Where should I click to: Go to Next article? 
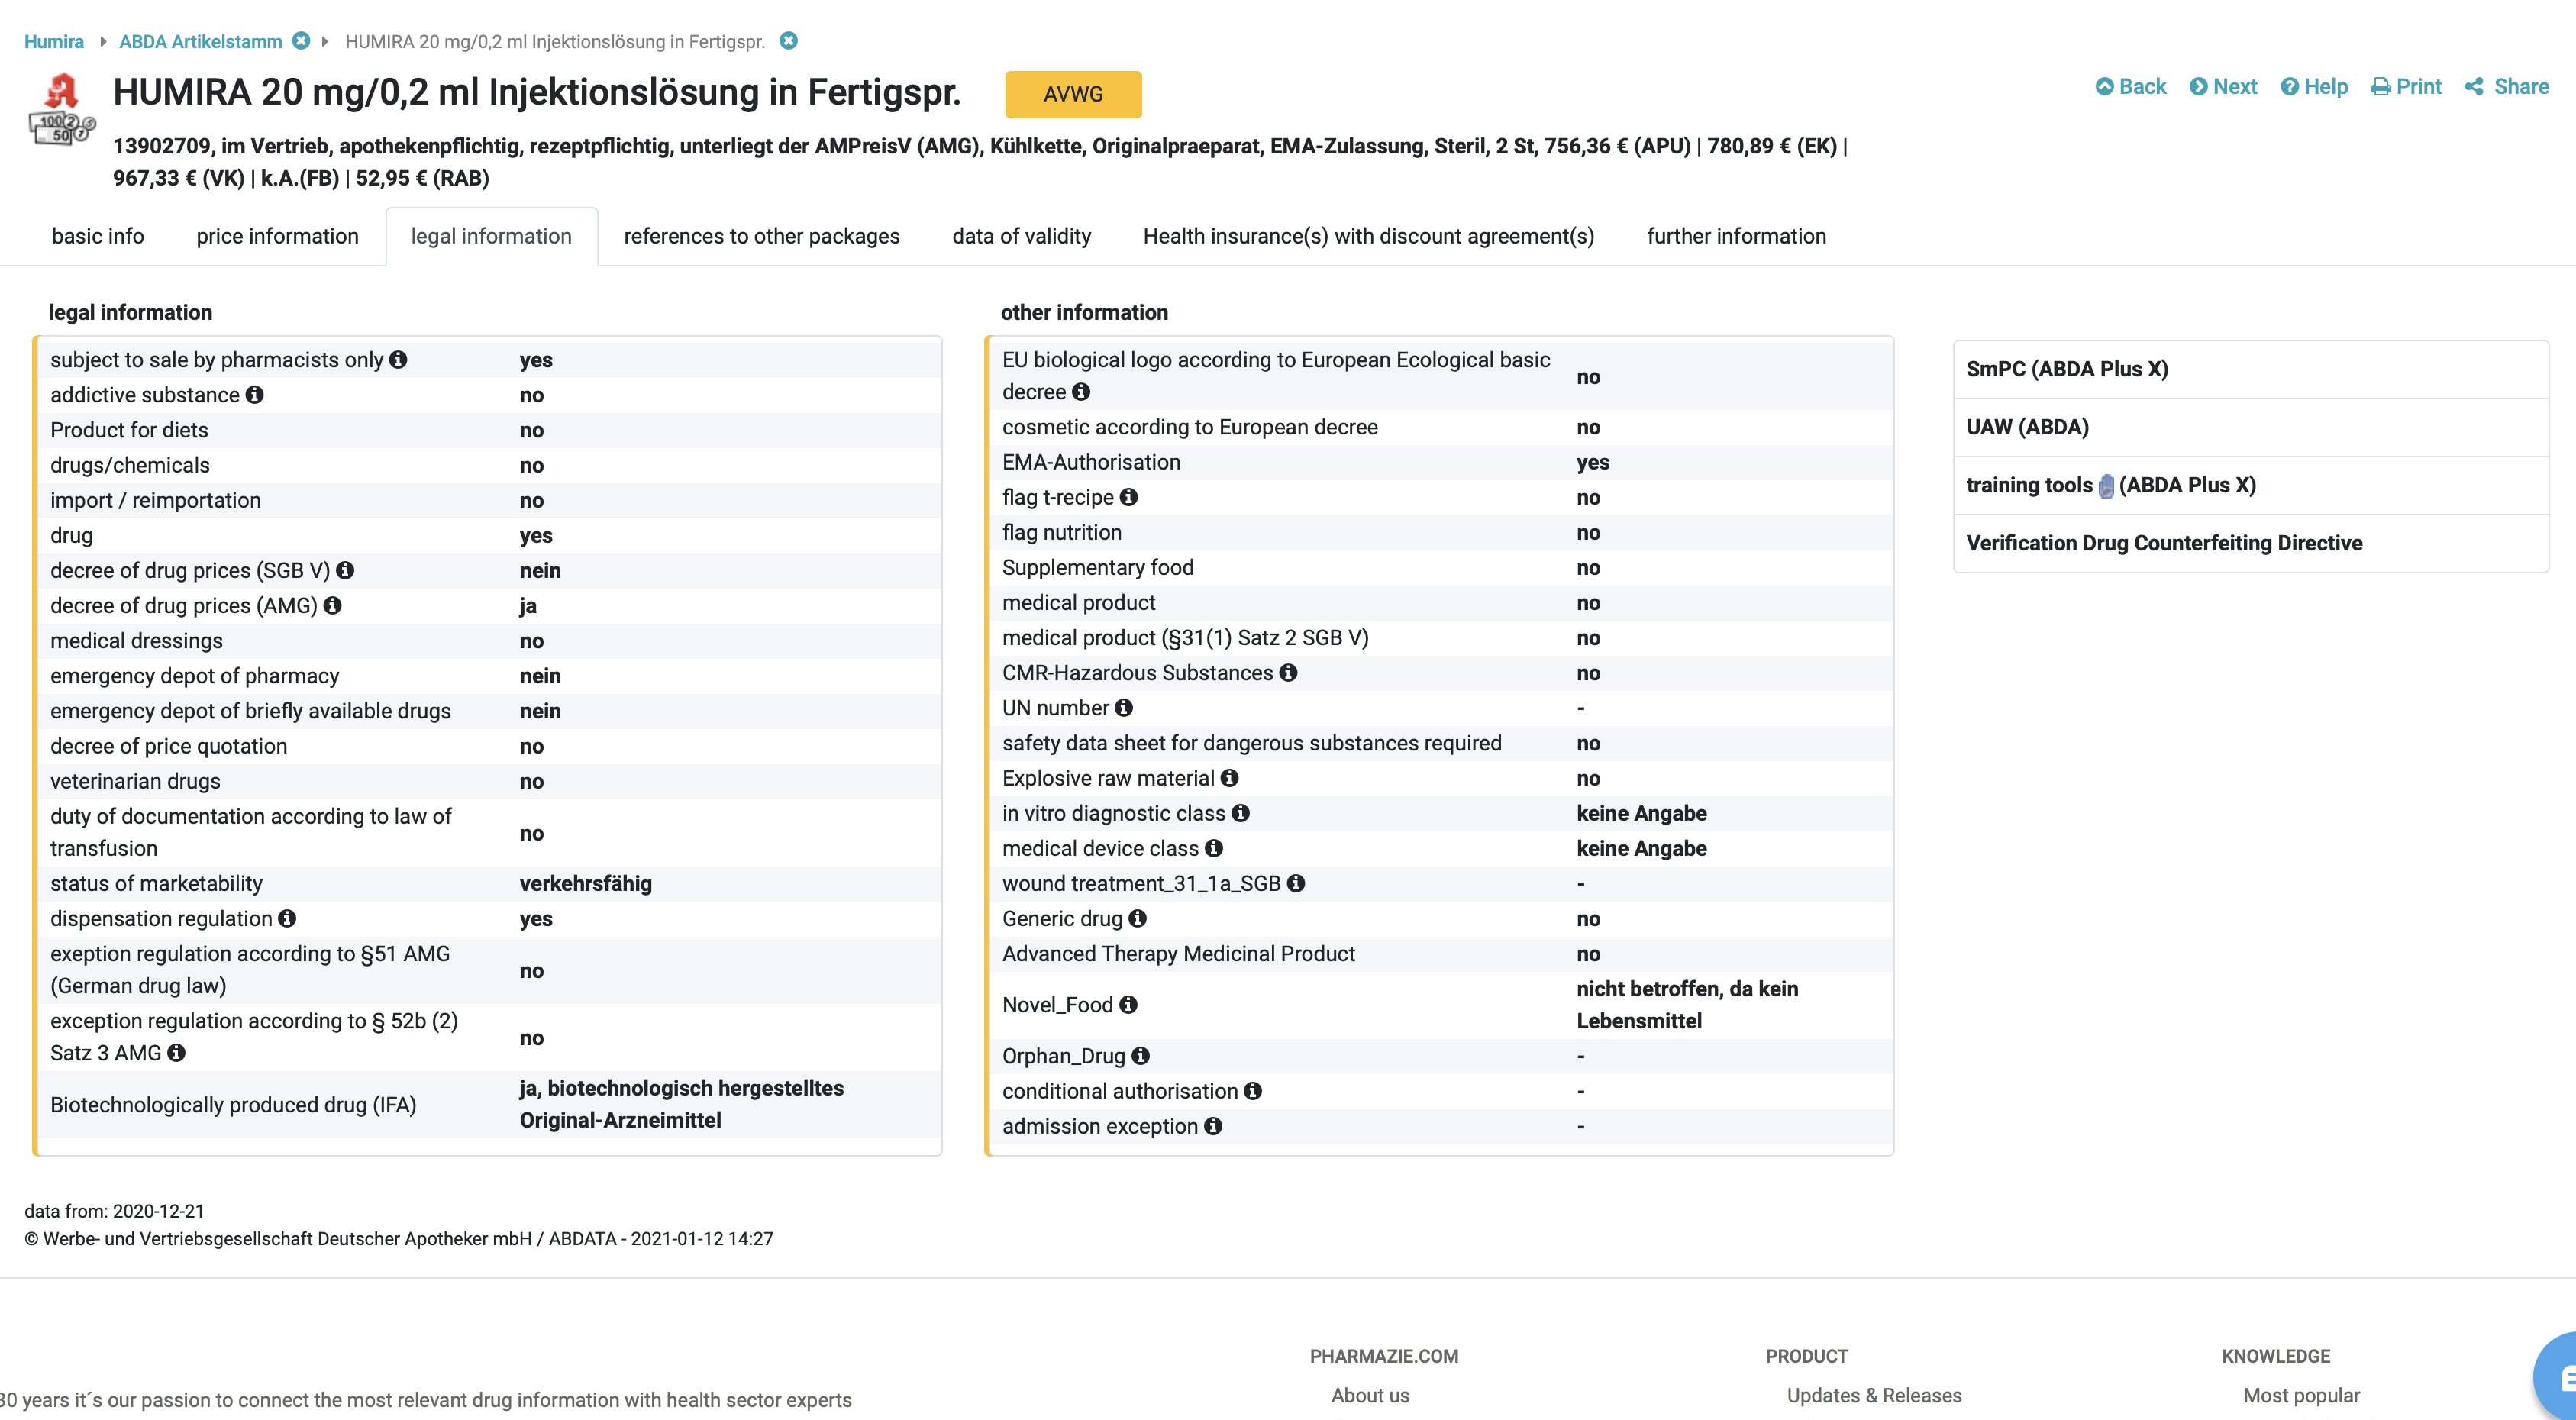[x=2223, y=87]
